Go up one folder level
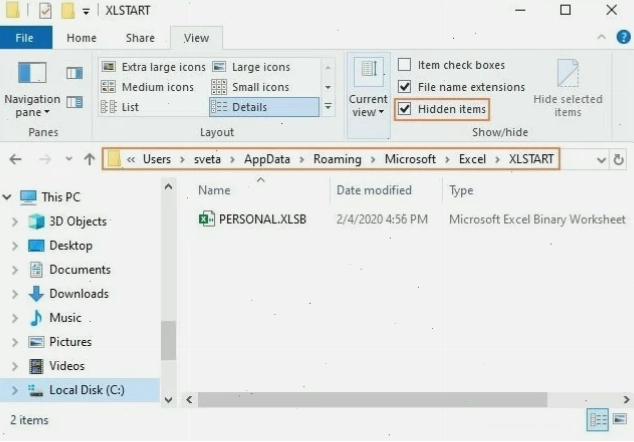This screenshot has width=634, height=442. point(89,159)
